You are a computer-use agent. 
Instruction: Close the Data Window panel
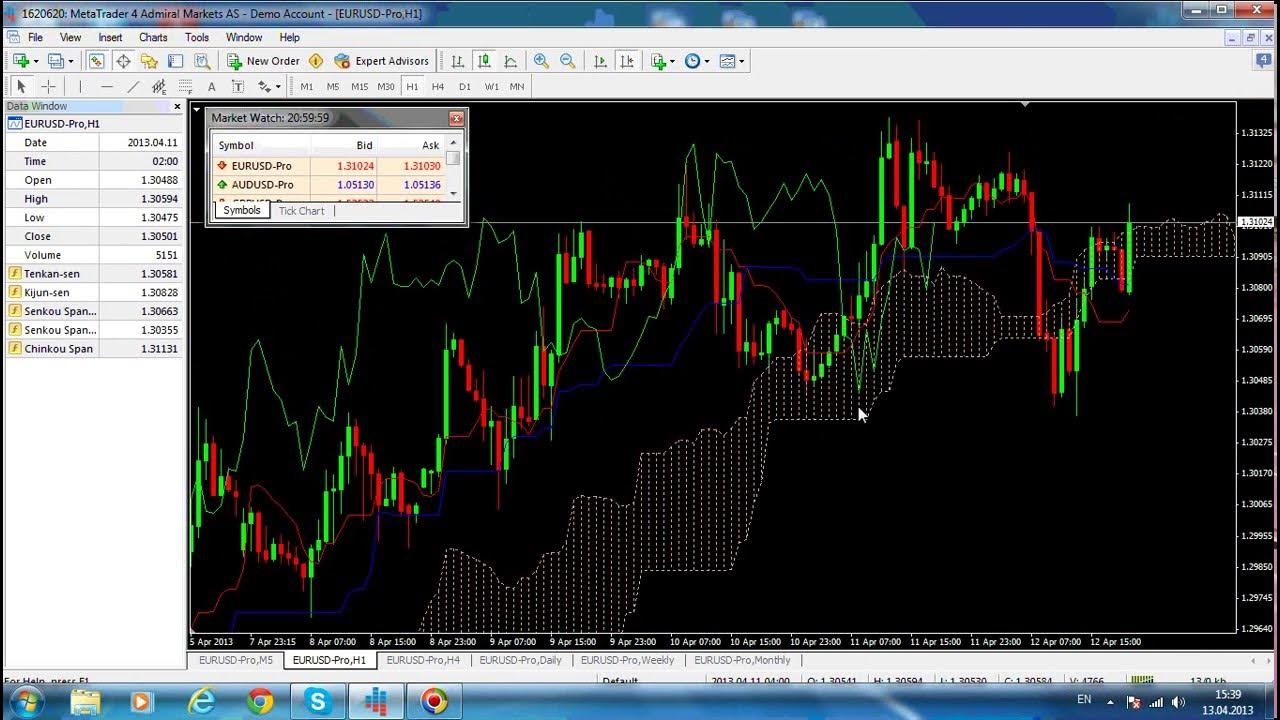[177, 106]
